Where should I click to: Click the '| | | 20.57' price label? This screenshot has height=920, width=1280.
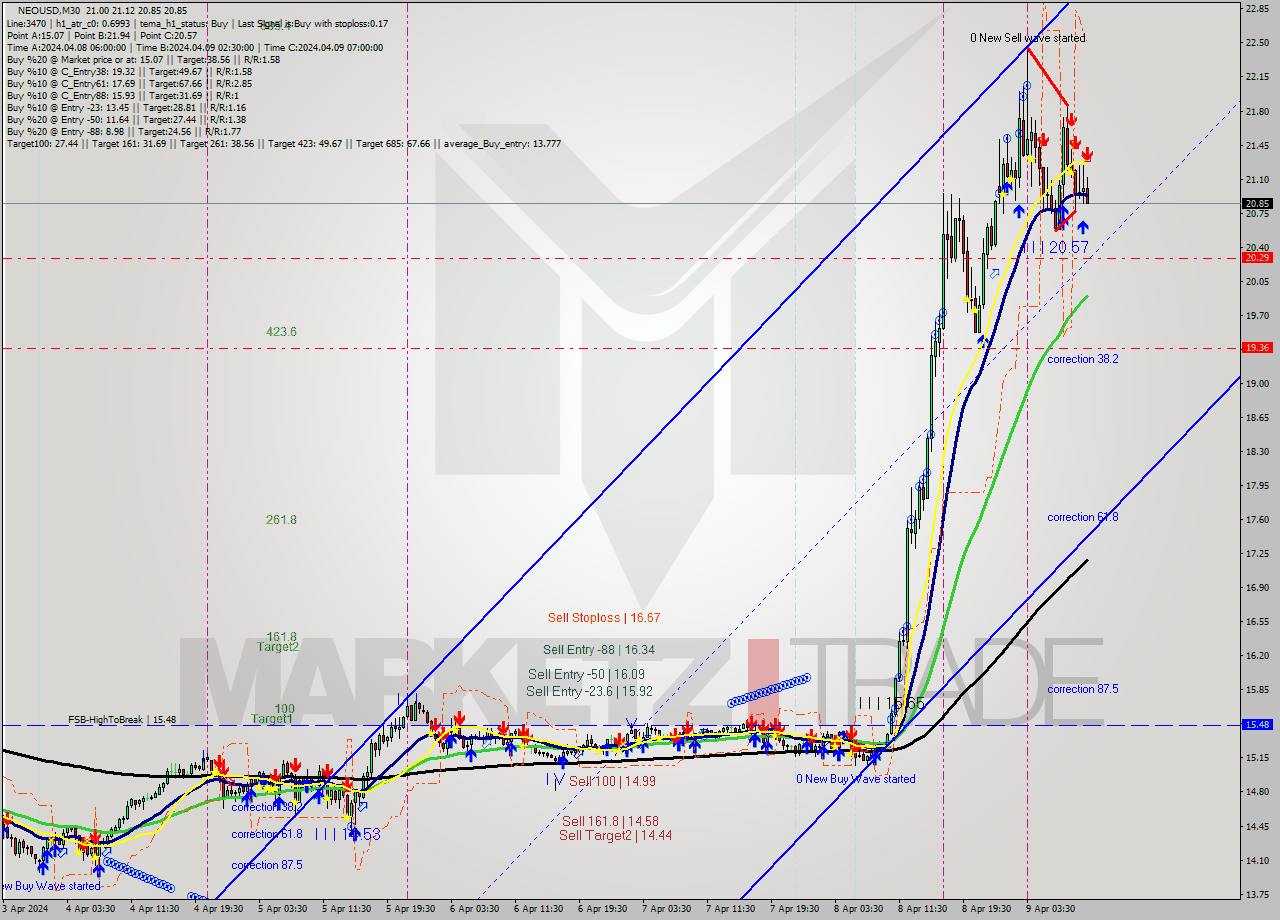(x=1054, y=247)
